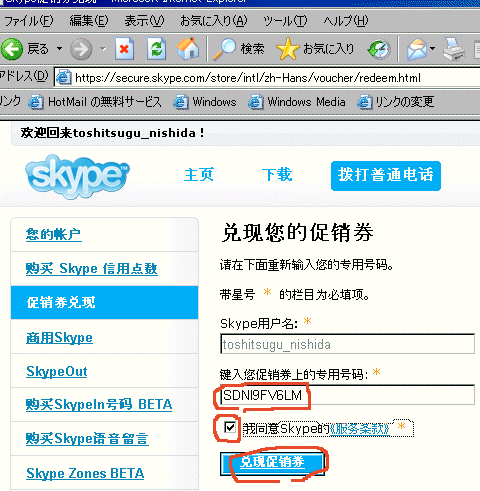Image resolution: width=480 pixels, height=491 pixels.
Task: Click the Refresh page icon
Action: click(157, 49)
